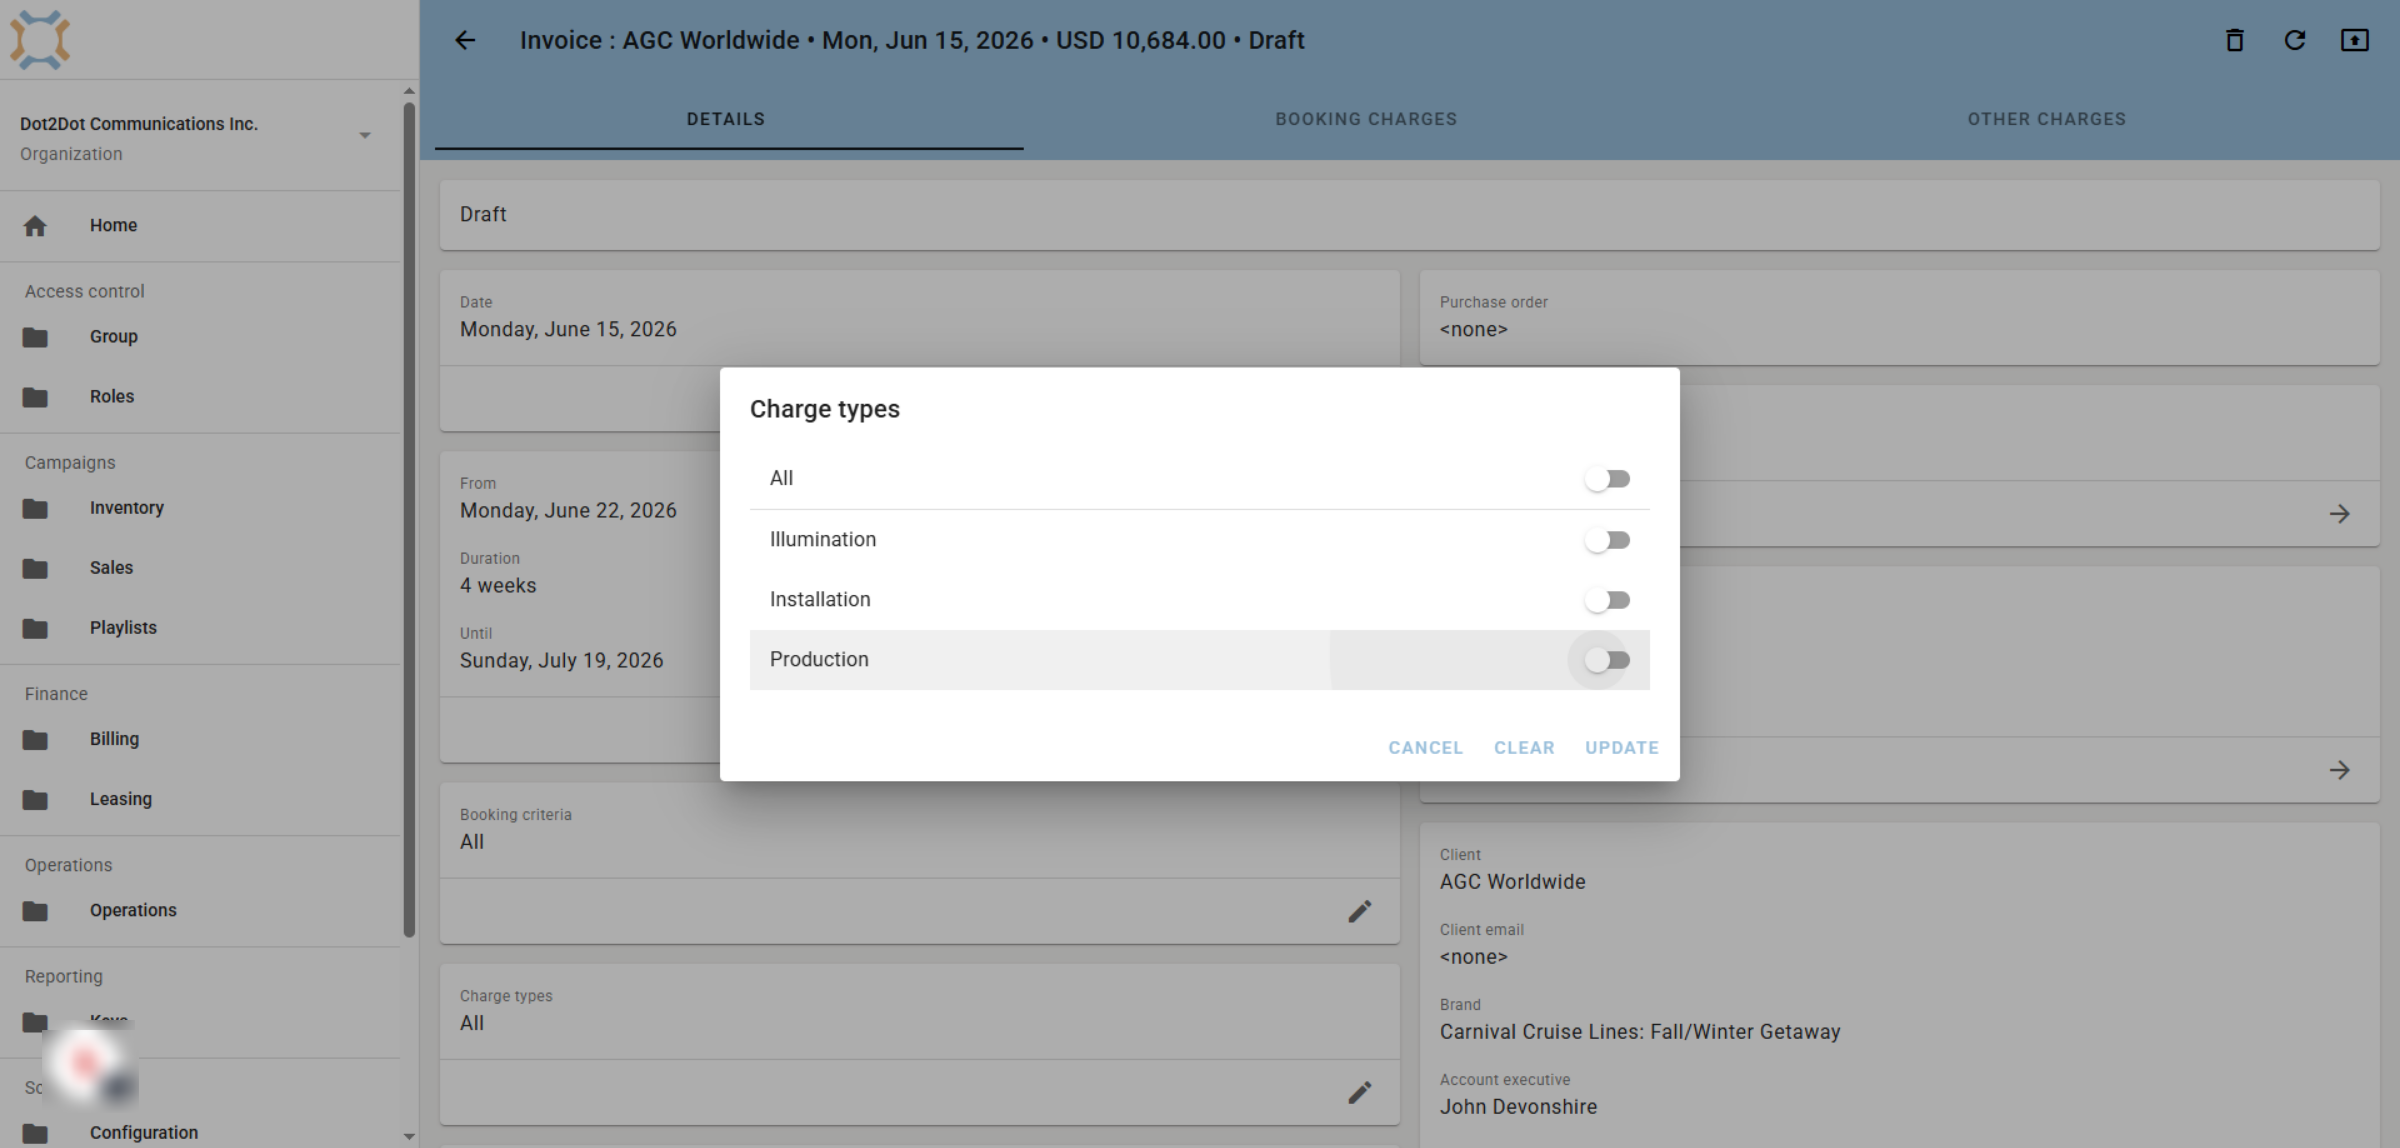
Task: Expand the Dot2Dot Communications organization dropdown
Action: click(x=365, y=135)
